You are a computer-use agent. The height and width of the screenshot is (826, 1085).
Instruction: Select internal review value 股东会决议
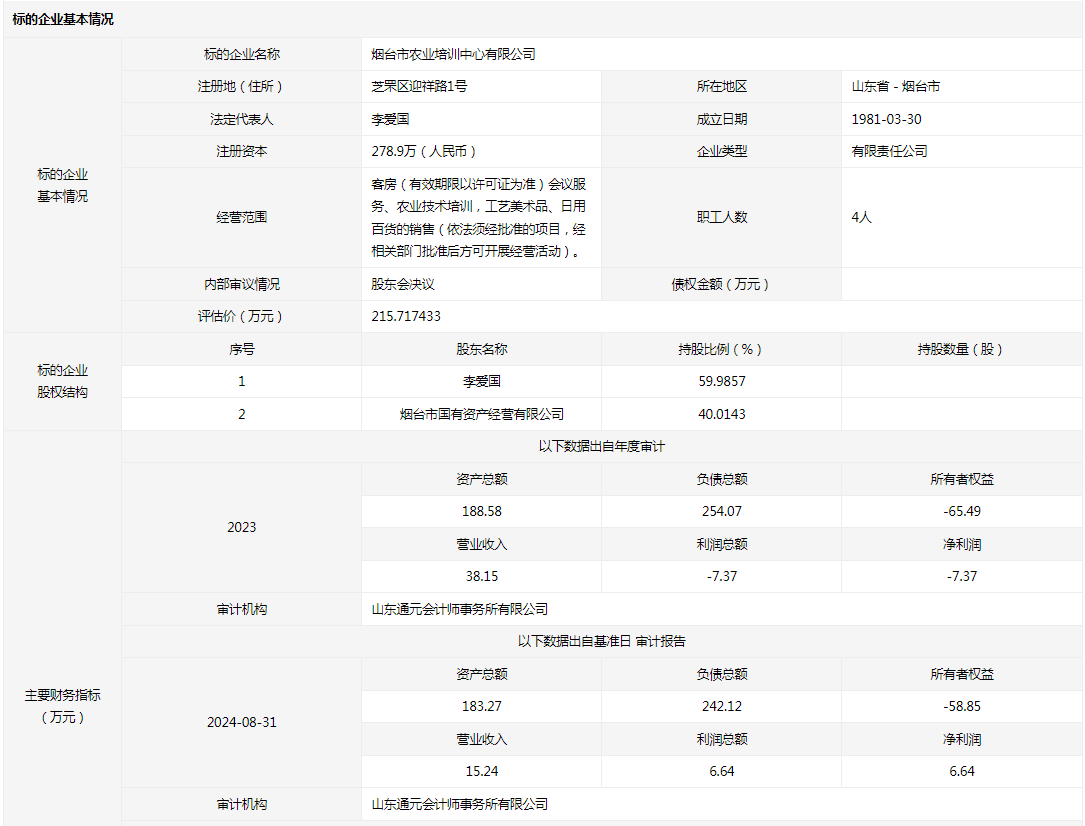pos(403,284)
